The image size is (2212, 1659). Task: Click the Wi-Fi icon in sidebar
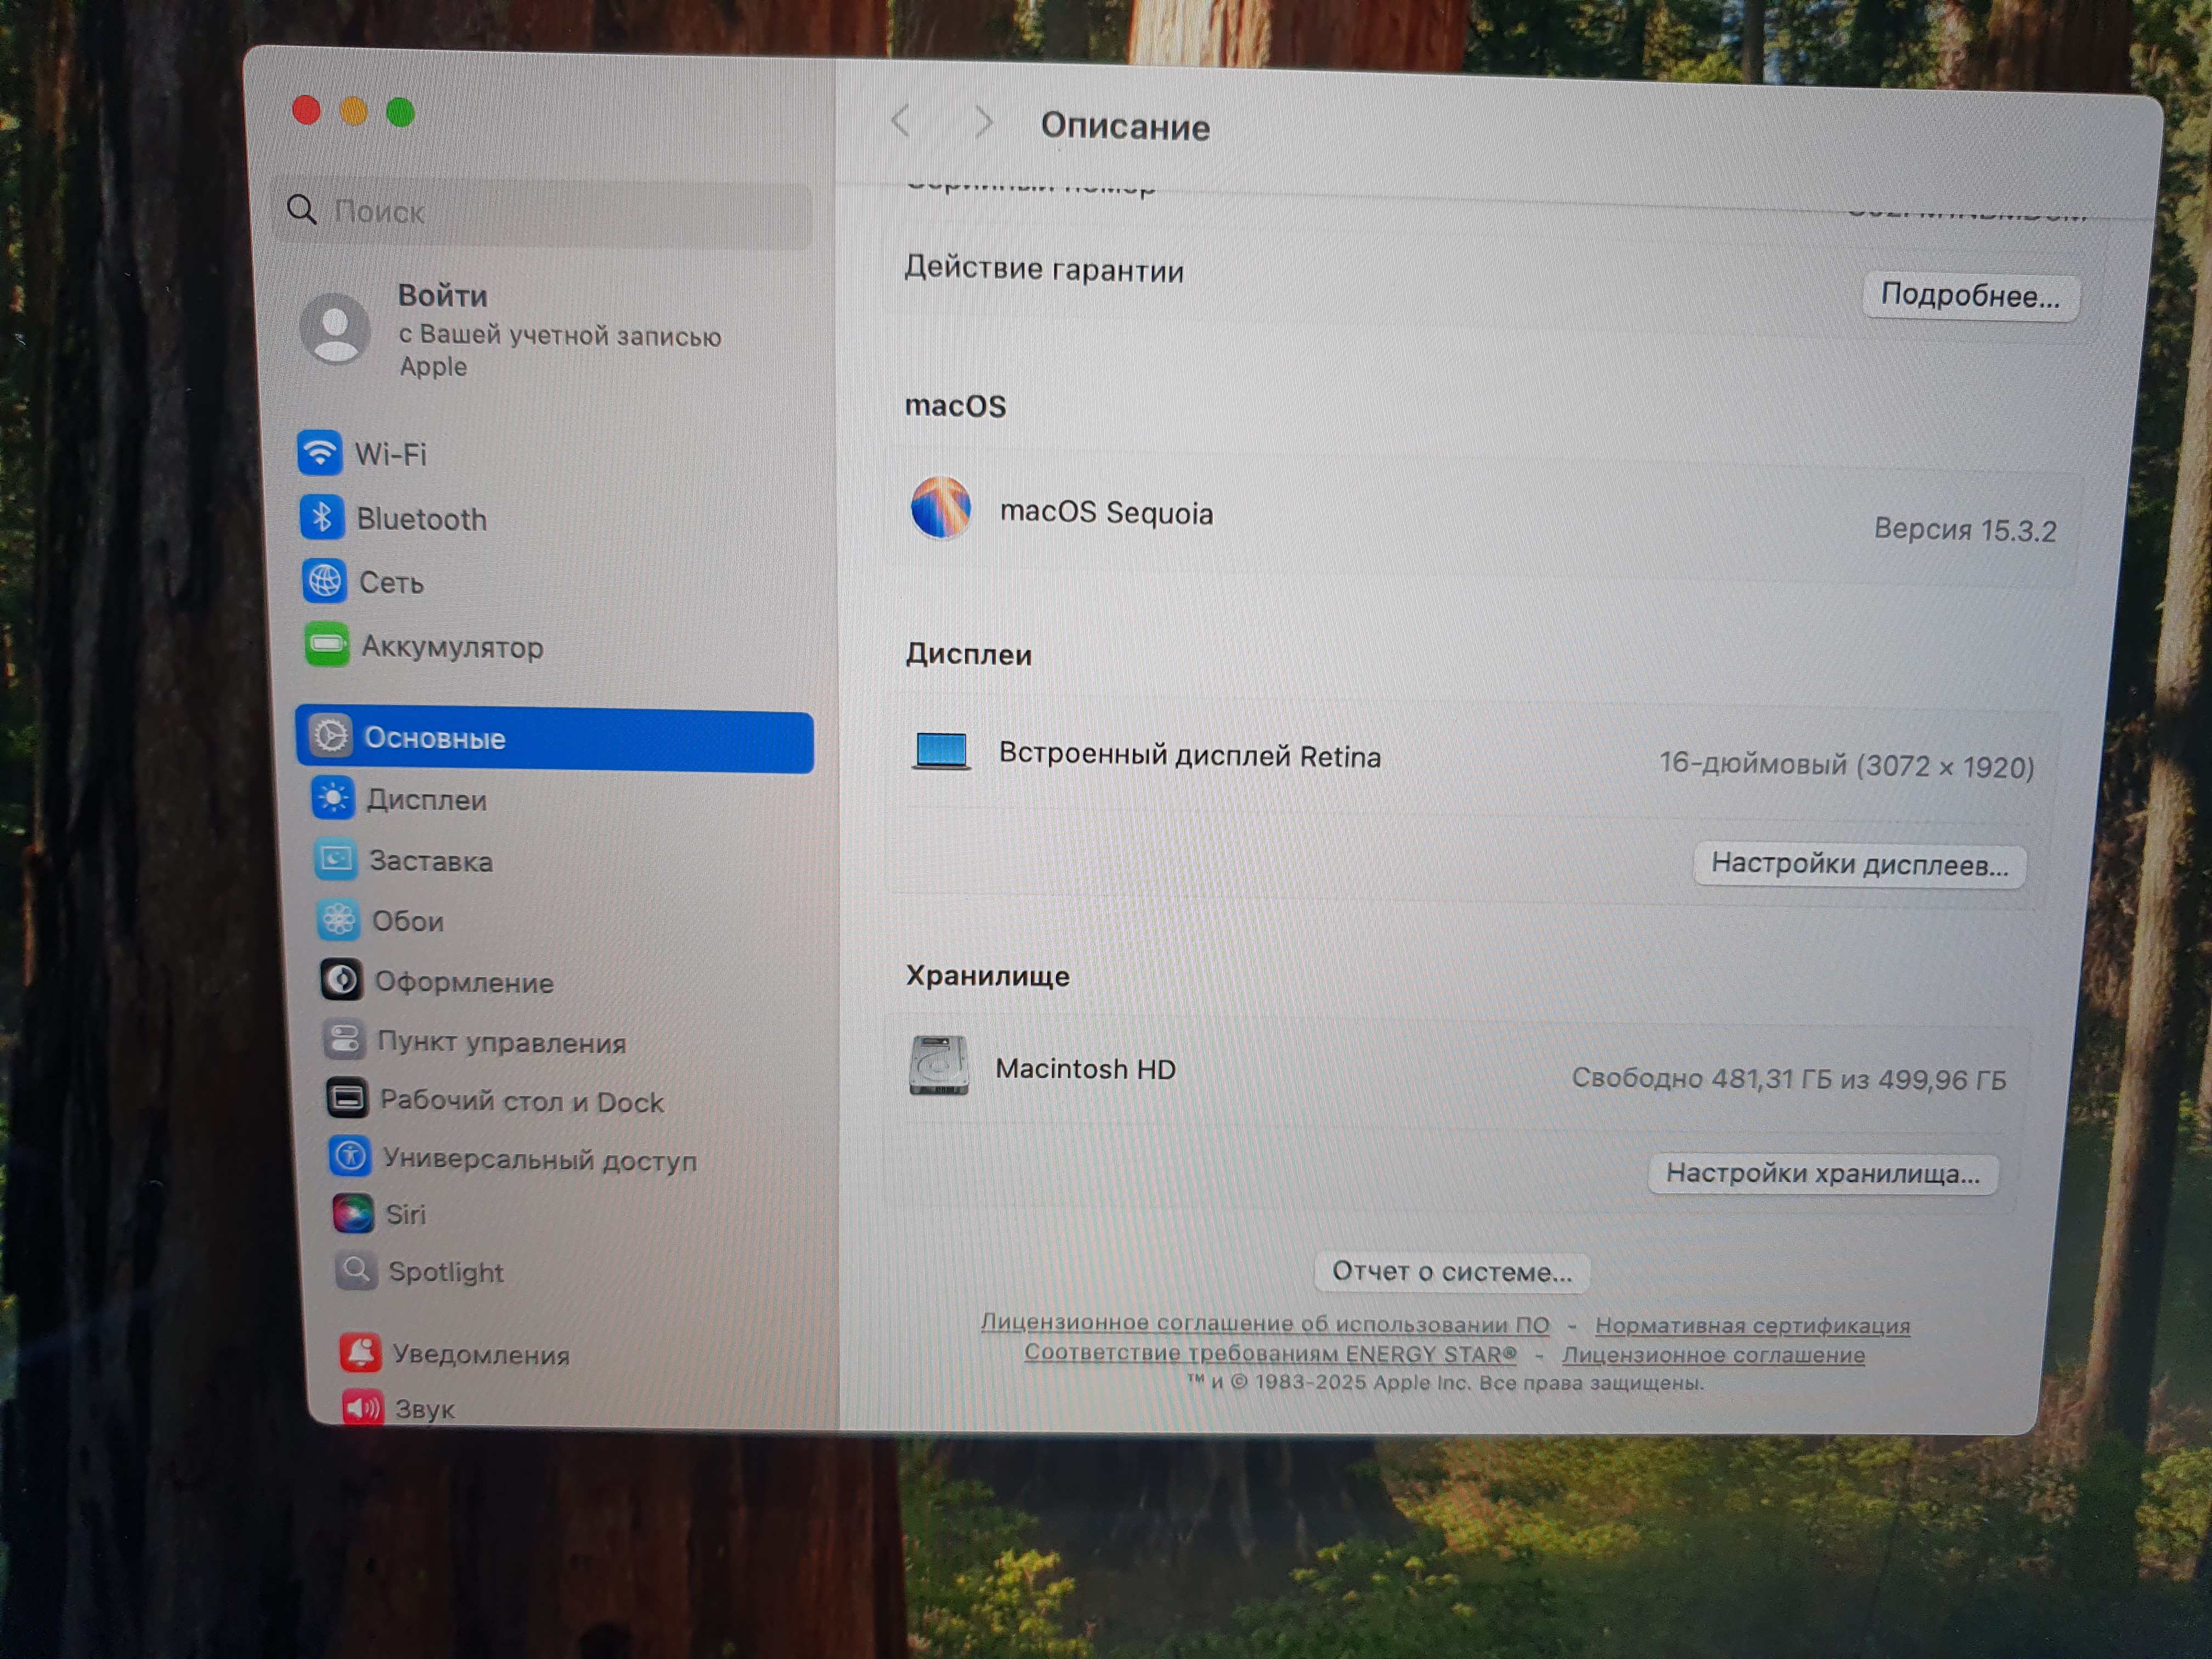click(319, 453)
